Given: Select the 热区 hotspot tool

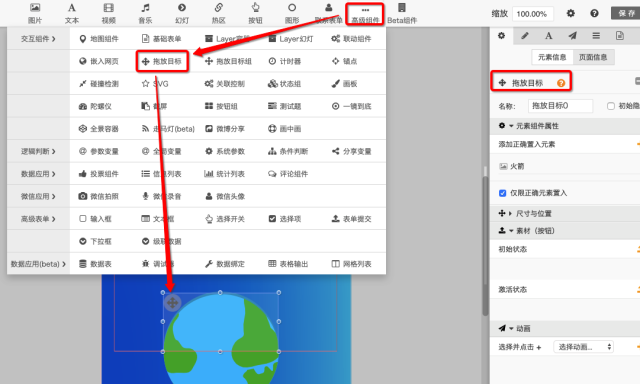Looking at the screenshot, I should pyautogui.click(x=219, y=13).
